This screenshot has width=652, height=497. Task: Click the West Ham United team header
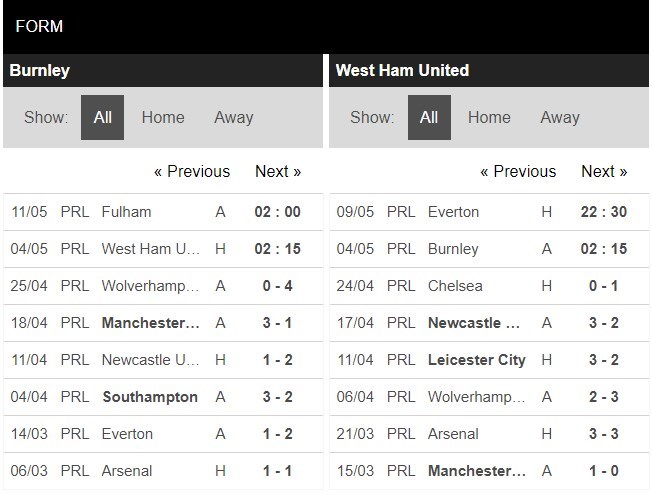[x=402, y=70]
